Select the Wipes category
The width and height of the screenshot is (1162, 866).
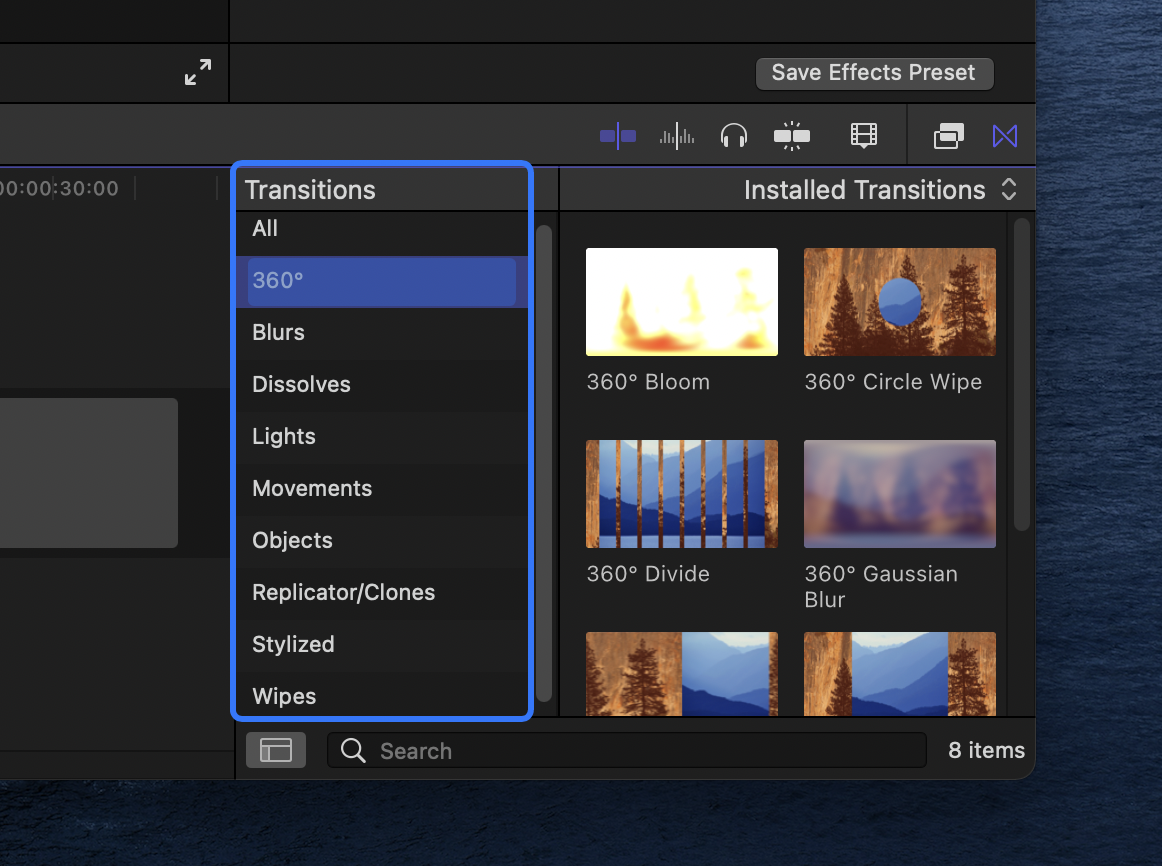pos(382,694)
